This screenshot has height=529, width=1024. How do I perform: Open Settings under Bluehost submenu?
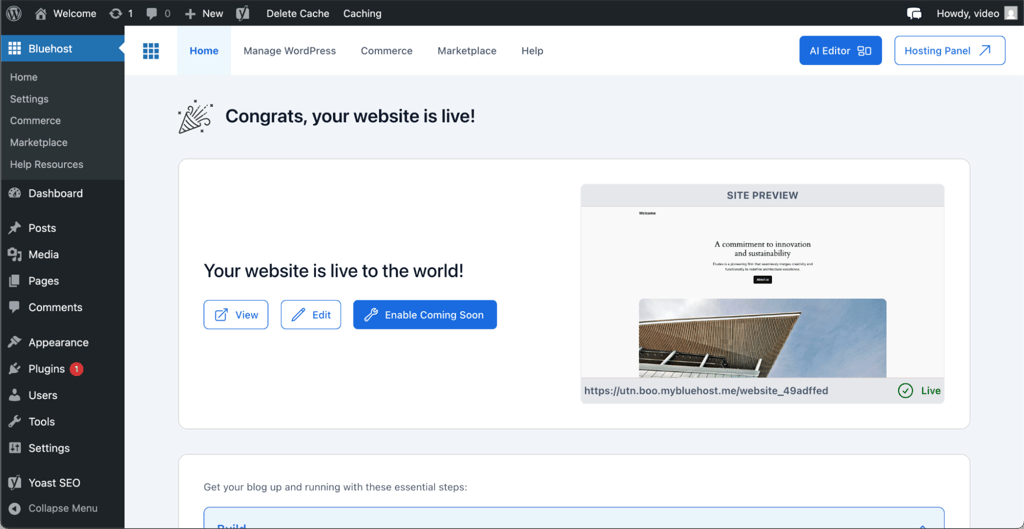(29, 99)
